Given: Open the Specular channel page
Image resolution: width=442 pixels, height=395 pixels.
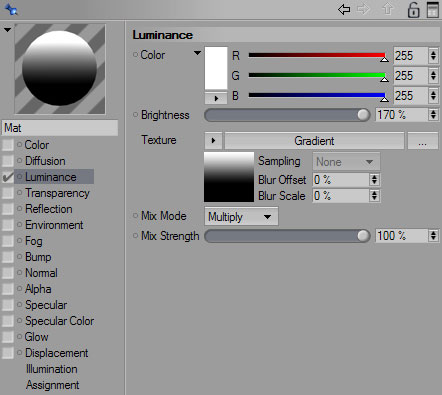Looking at the screenshot, I should [46, 305].
